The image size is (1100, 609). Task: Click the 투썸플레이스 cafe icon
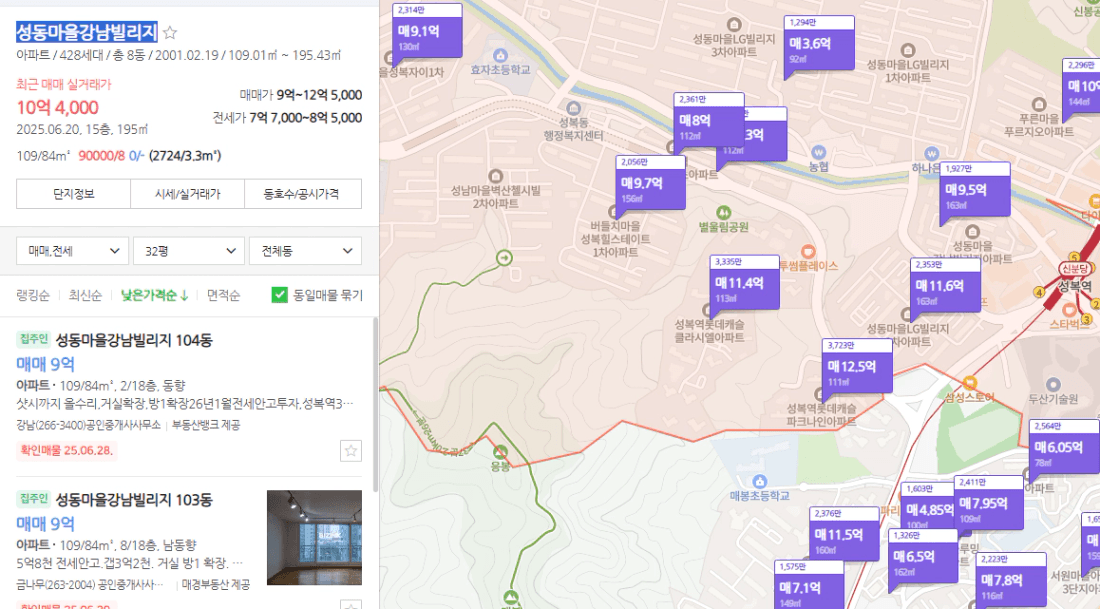tap(807, 252)
